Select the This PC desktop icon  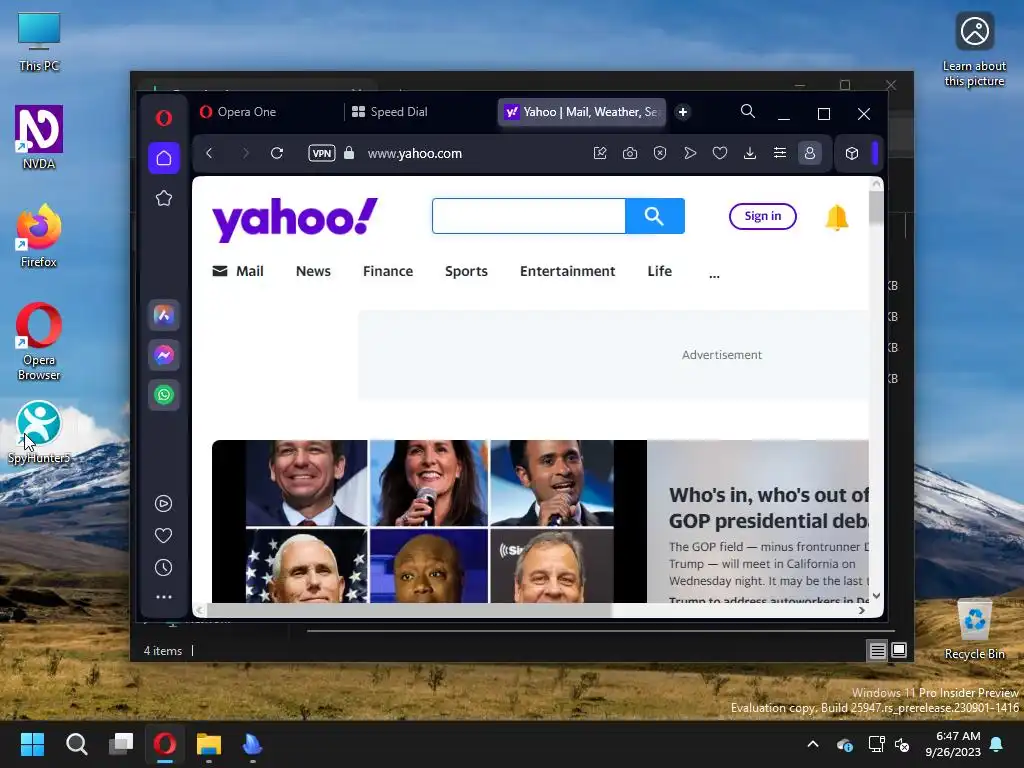(39, 42)
